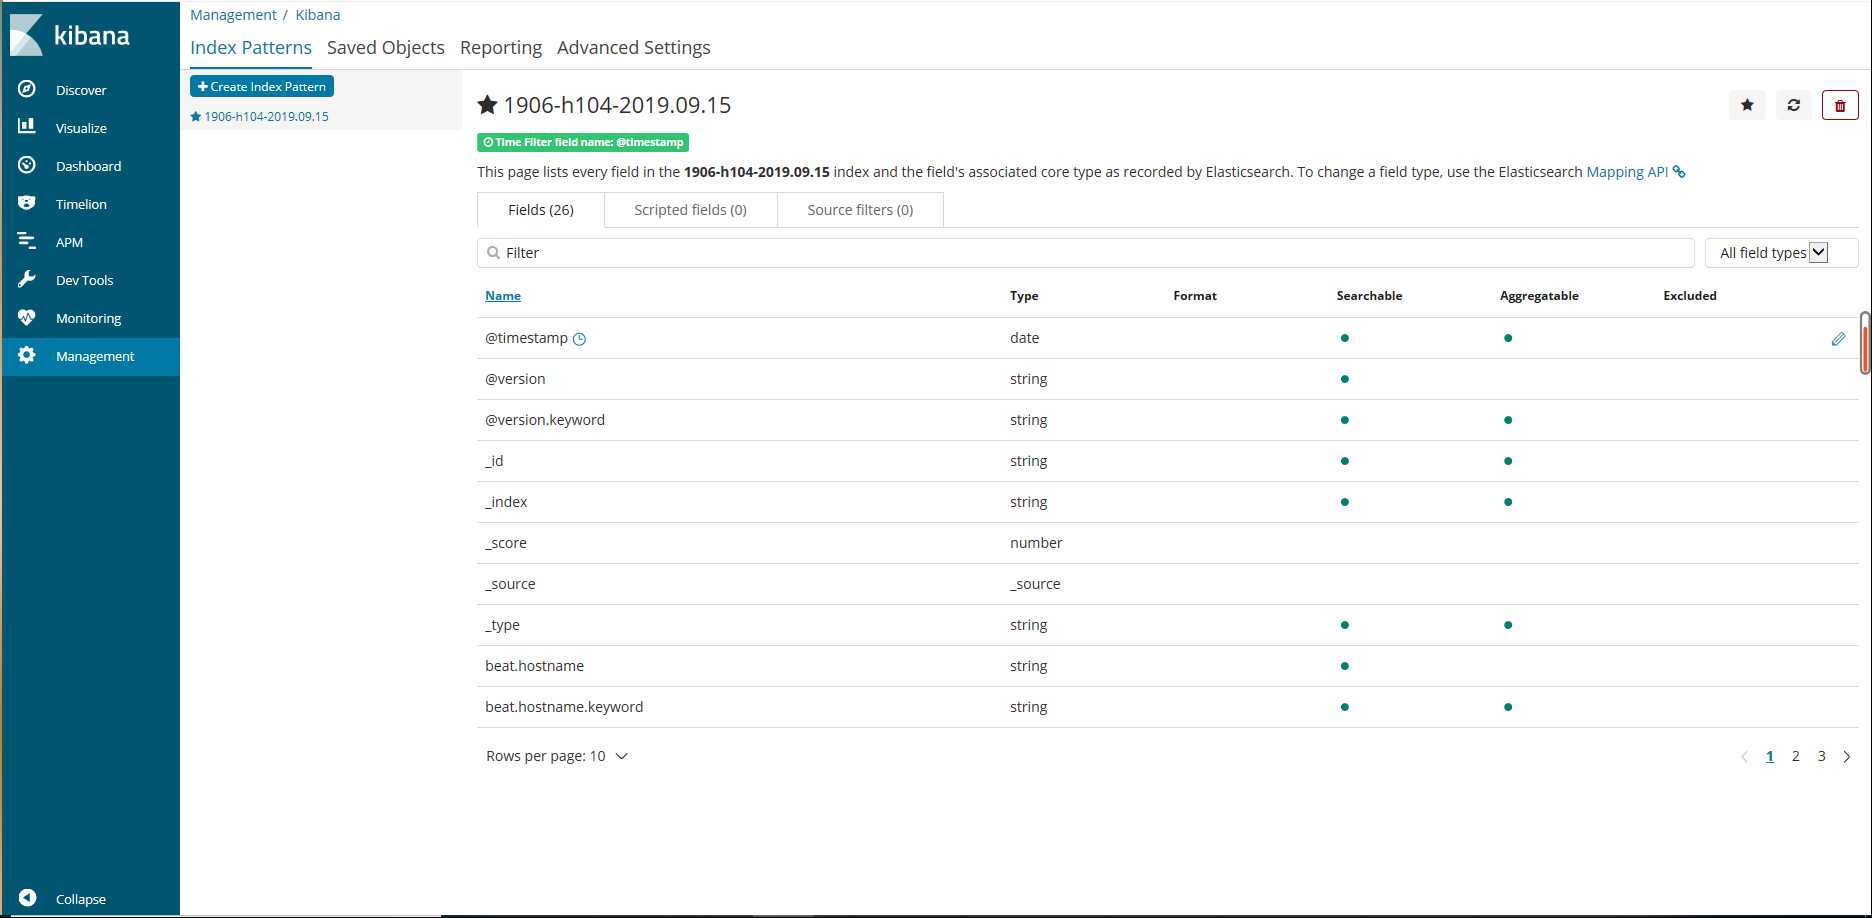1872x918 pixels.
Task: Open Timelion menu item
Action: [x=81, y=204]
